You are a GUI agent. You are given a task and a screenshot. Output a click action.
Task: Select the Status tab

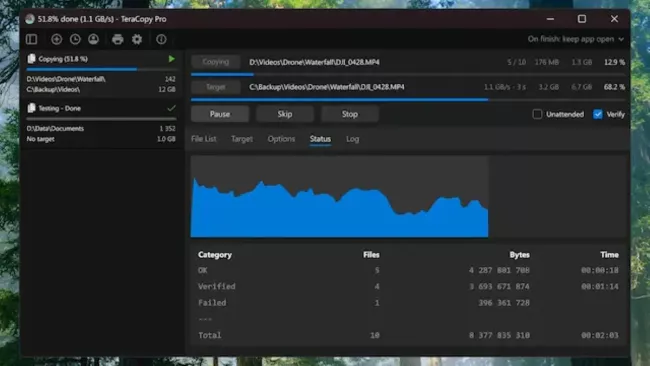pyautogui.click(x=320, y=139)
